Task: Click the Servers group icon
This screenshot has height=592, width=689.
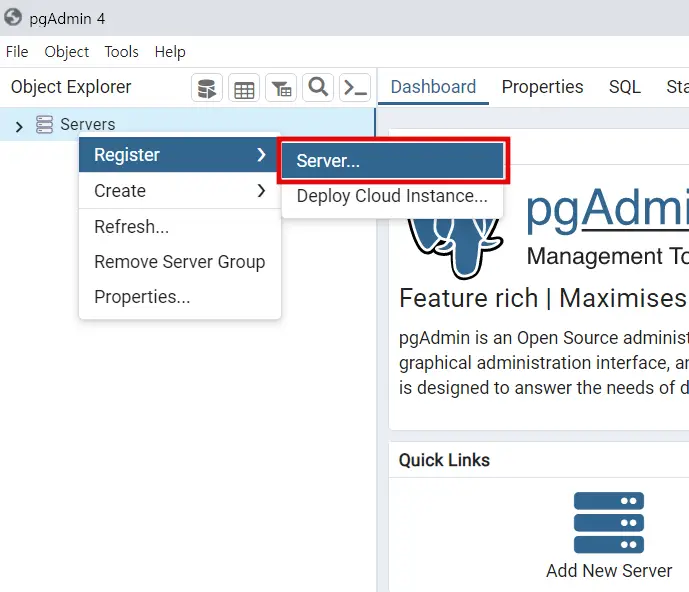Action: [44, 124]
